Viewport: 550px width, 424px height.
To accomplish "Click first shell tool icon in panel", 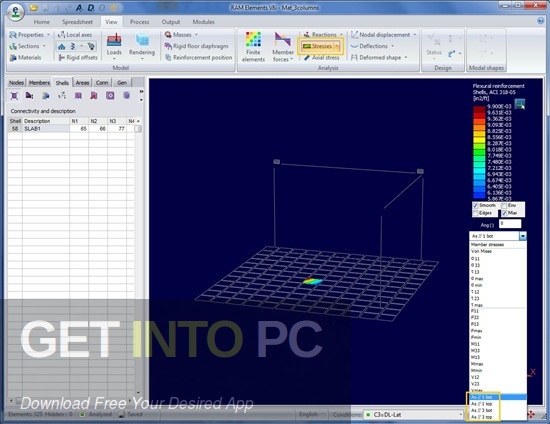I will pos(14,96).
